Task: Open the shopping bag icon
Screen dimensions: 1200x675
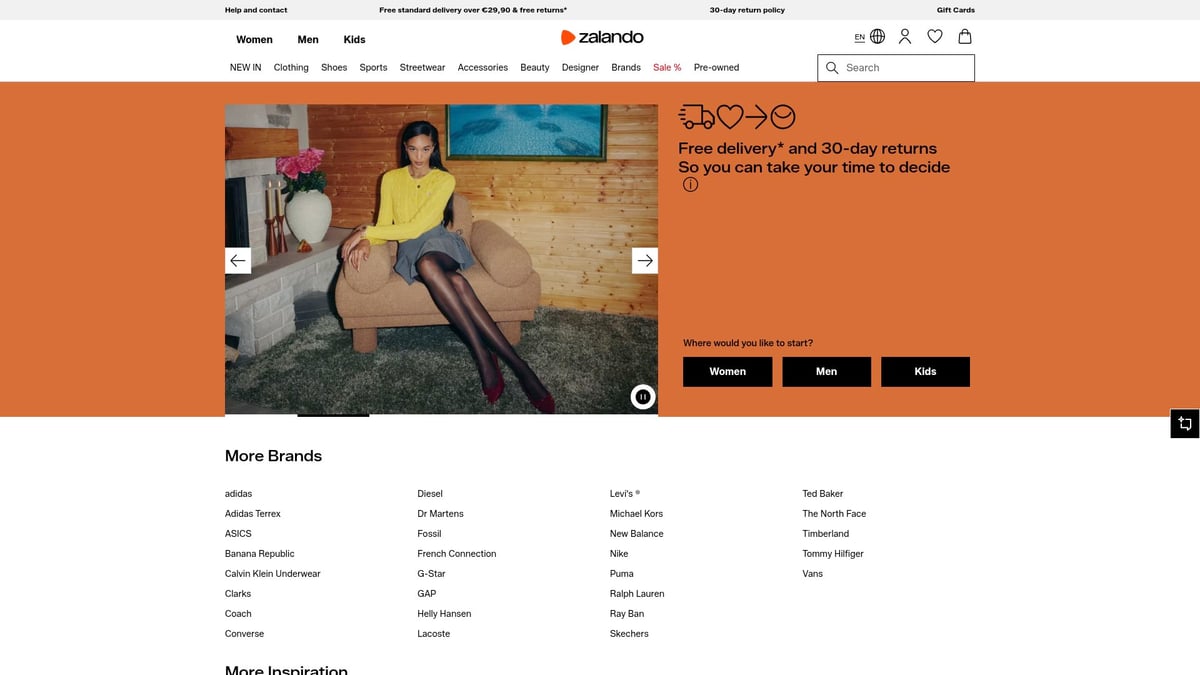Action: coord(965,37)
